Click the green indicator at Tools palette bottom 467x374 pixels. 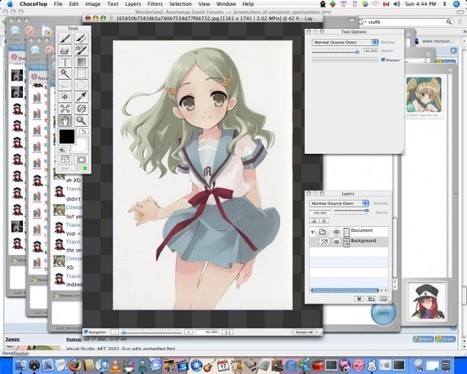coord(85,168)
